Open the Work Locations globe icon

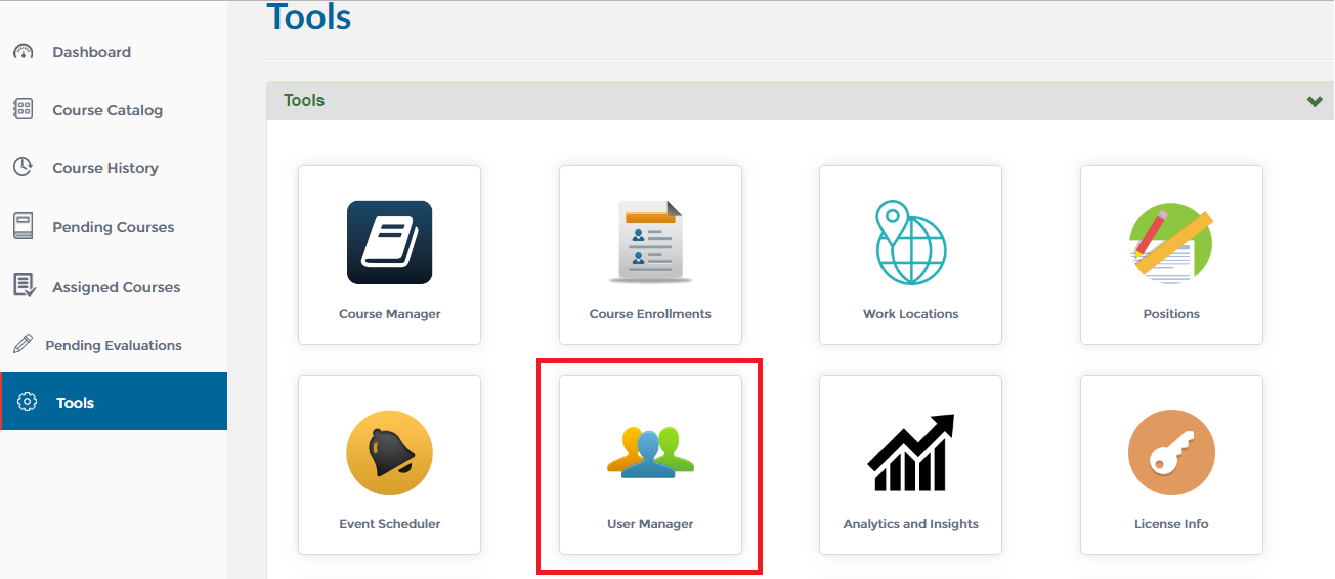click(910, 242)
